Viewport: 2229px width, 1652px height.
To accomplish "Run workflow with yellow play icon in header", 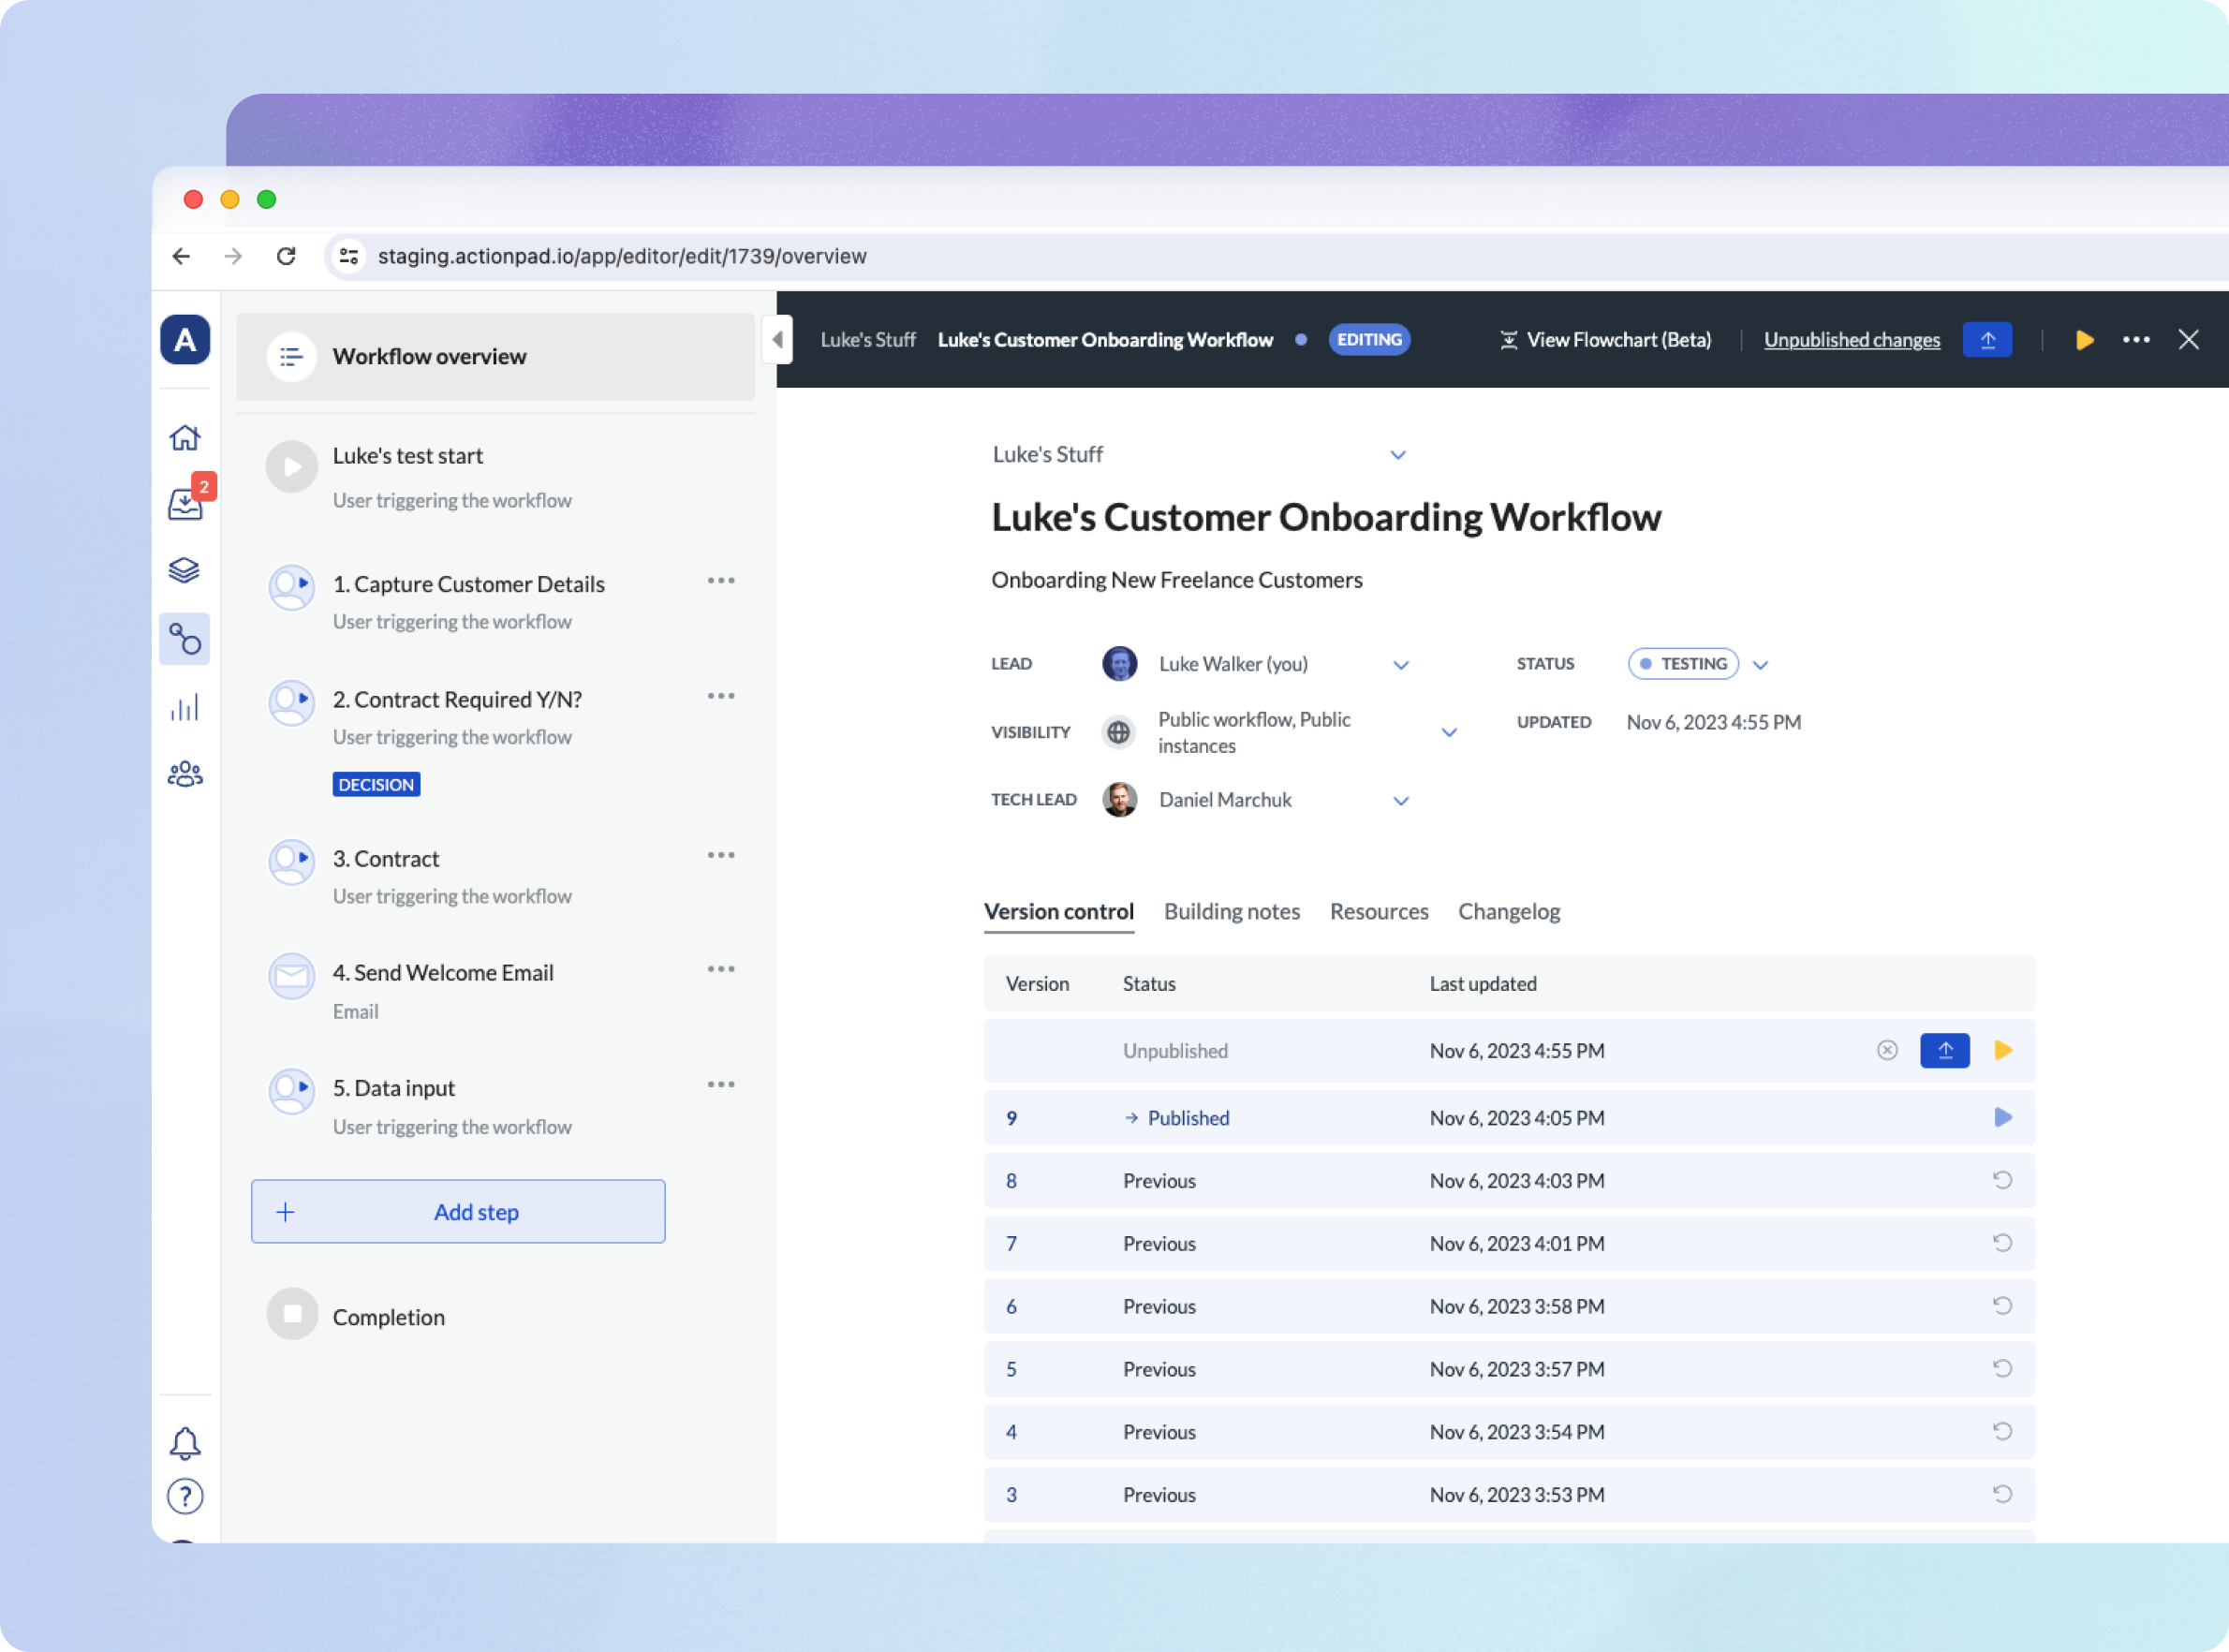I will (x=2085, y=340).
